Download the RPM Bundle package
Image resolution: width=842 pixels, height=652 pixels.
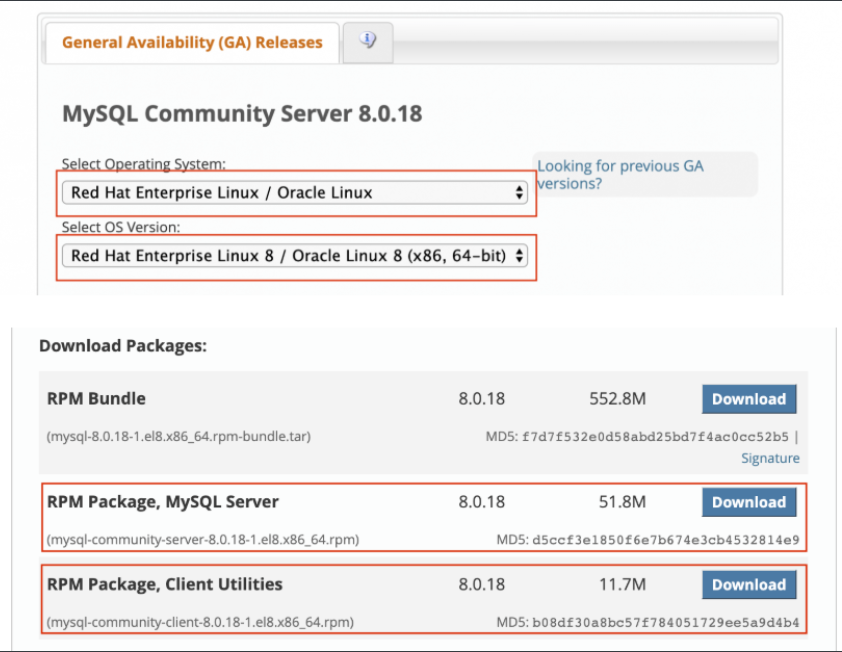pos(749,399)
